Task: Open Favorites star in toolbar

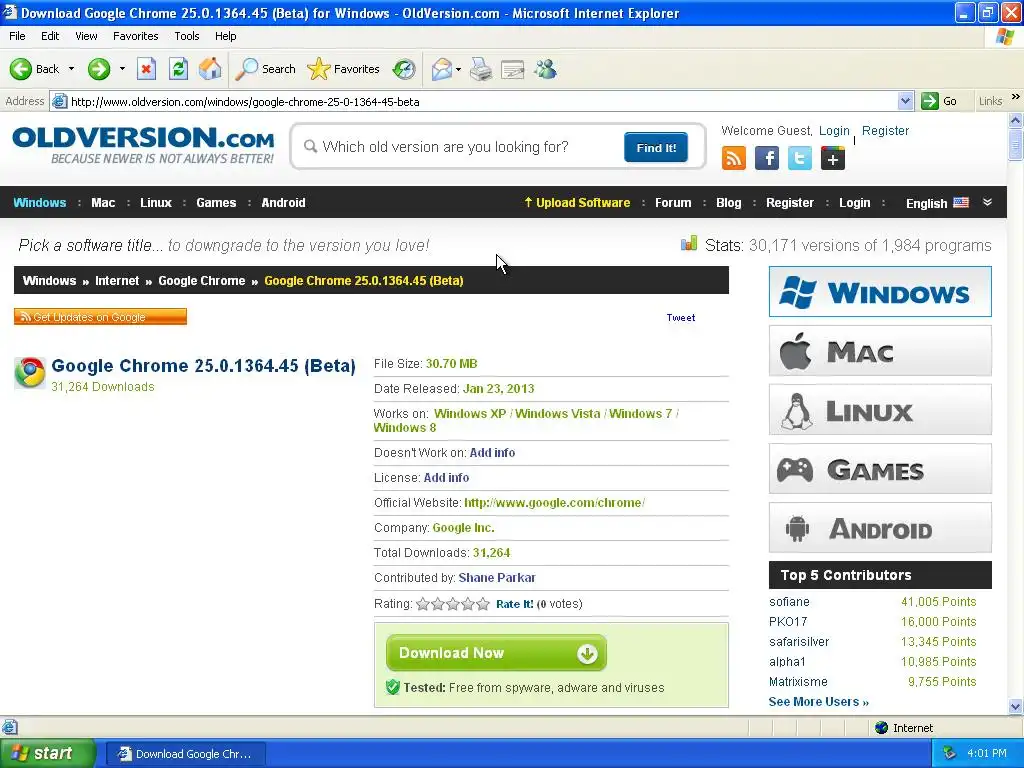Action: (344, 69)
